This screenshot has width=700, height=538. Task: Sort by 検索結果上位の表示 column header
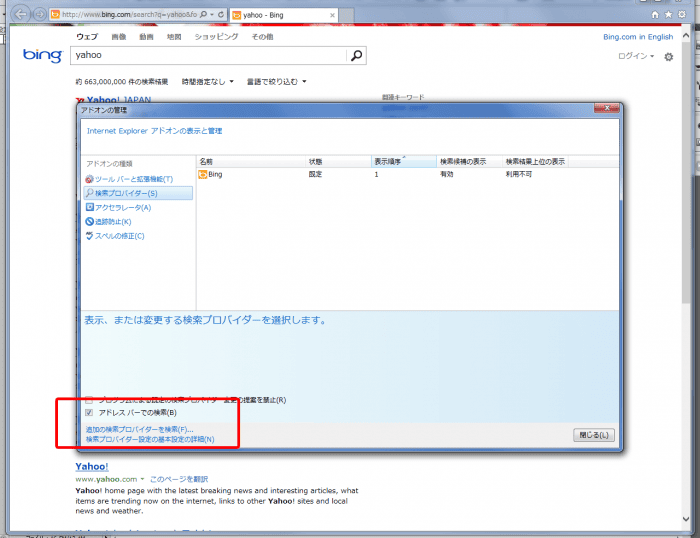click(535, 162)
